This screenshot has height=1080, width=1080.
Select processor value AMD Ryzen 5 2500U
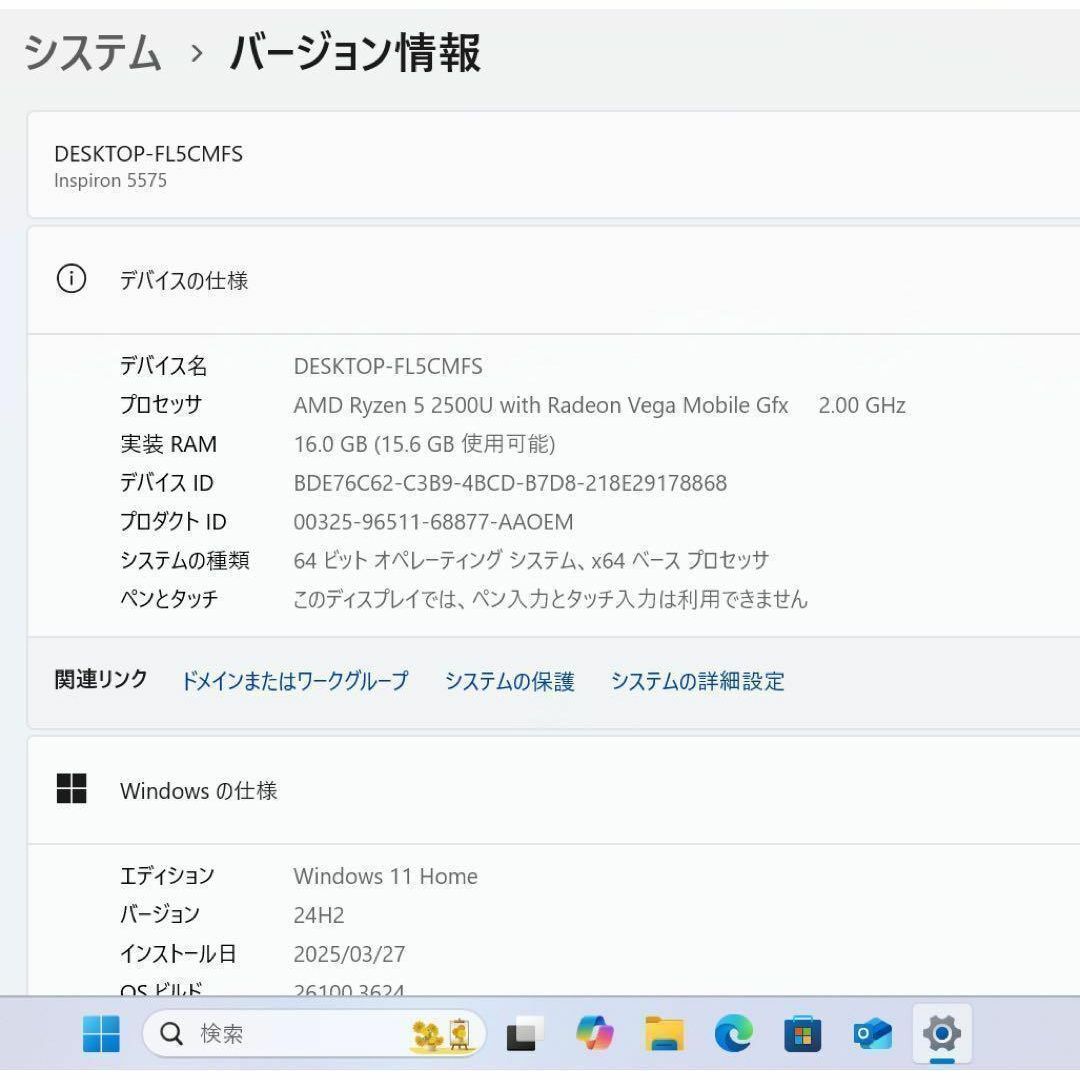pyautogui.click(x=541, y=405)
